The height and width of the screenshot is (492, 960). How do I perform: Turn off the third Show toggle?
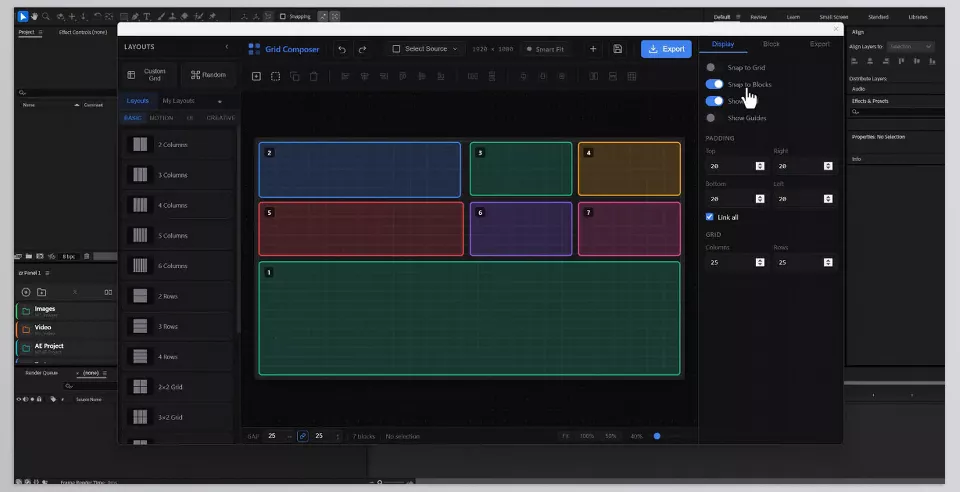[714, 101]
